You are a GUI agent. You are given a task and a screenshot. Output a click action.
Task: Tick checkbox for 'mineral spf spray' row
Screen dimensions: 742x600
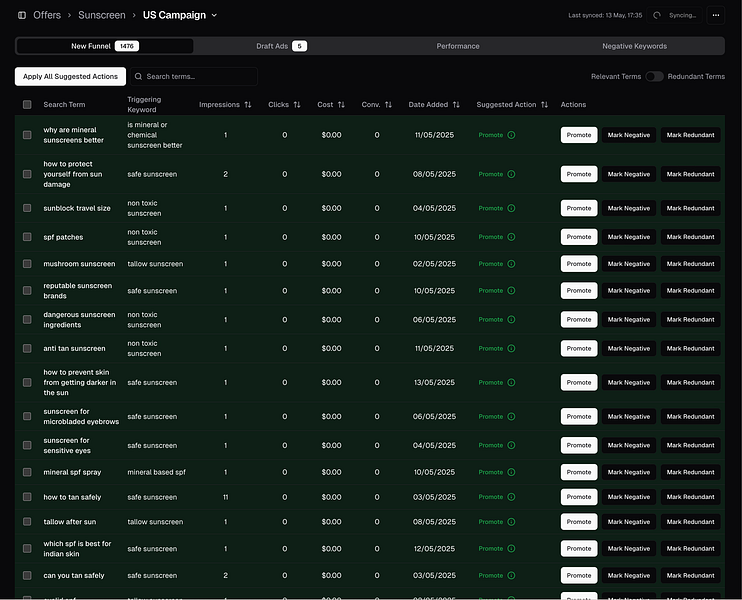point(27,472)
